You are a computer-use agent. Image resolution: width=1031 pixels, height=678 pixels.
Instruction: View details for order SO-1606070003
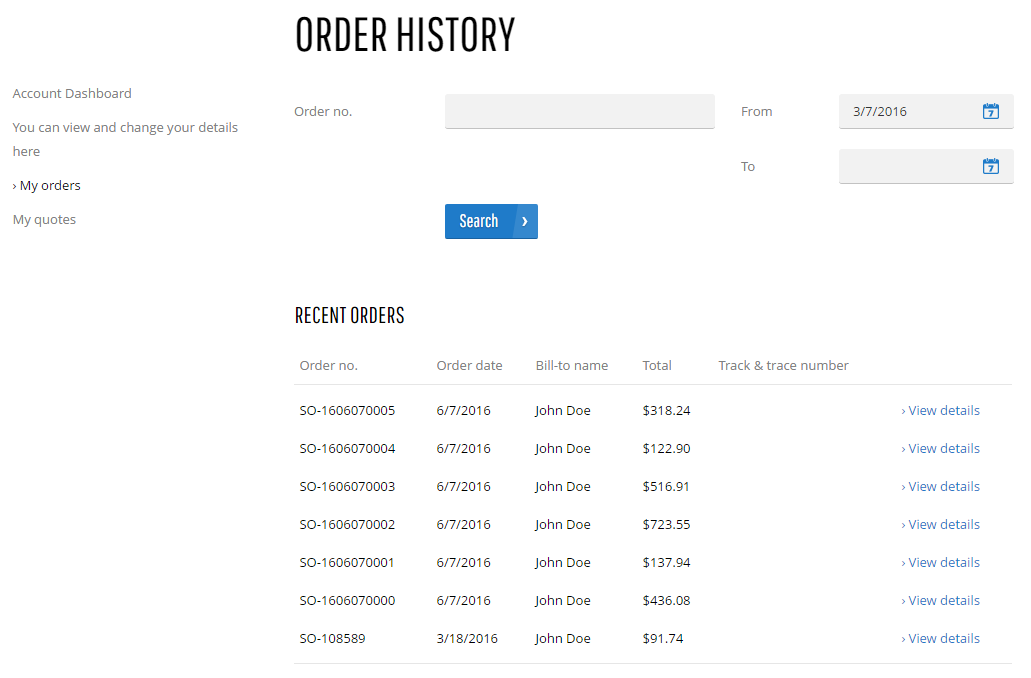pos(940,487)
